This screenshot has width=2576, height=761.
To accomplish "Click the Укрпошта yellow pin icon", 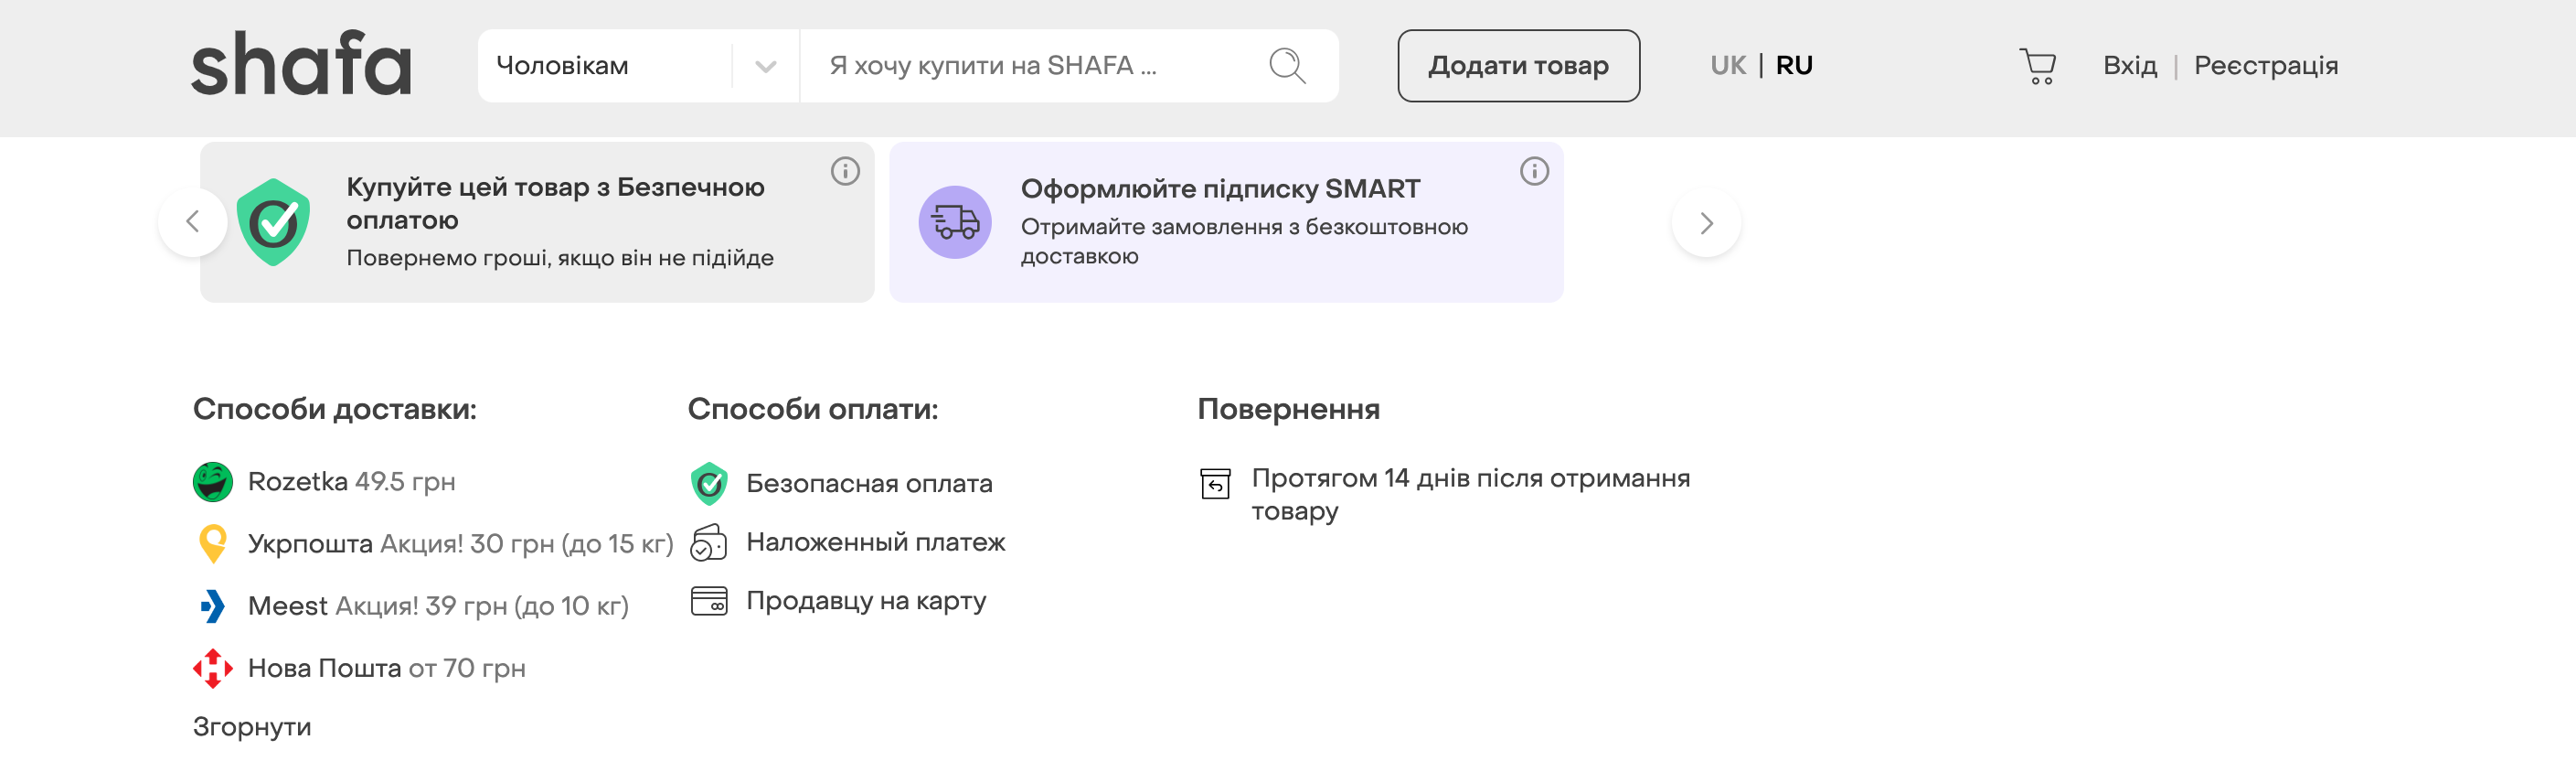I will [x=212, y=544].
